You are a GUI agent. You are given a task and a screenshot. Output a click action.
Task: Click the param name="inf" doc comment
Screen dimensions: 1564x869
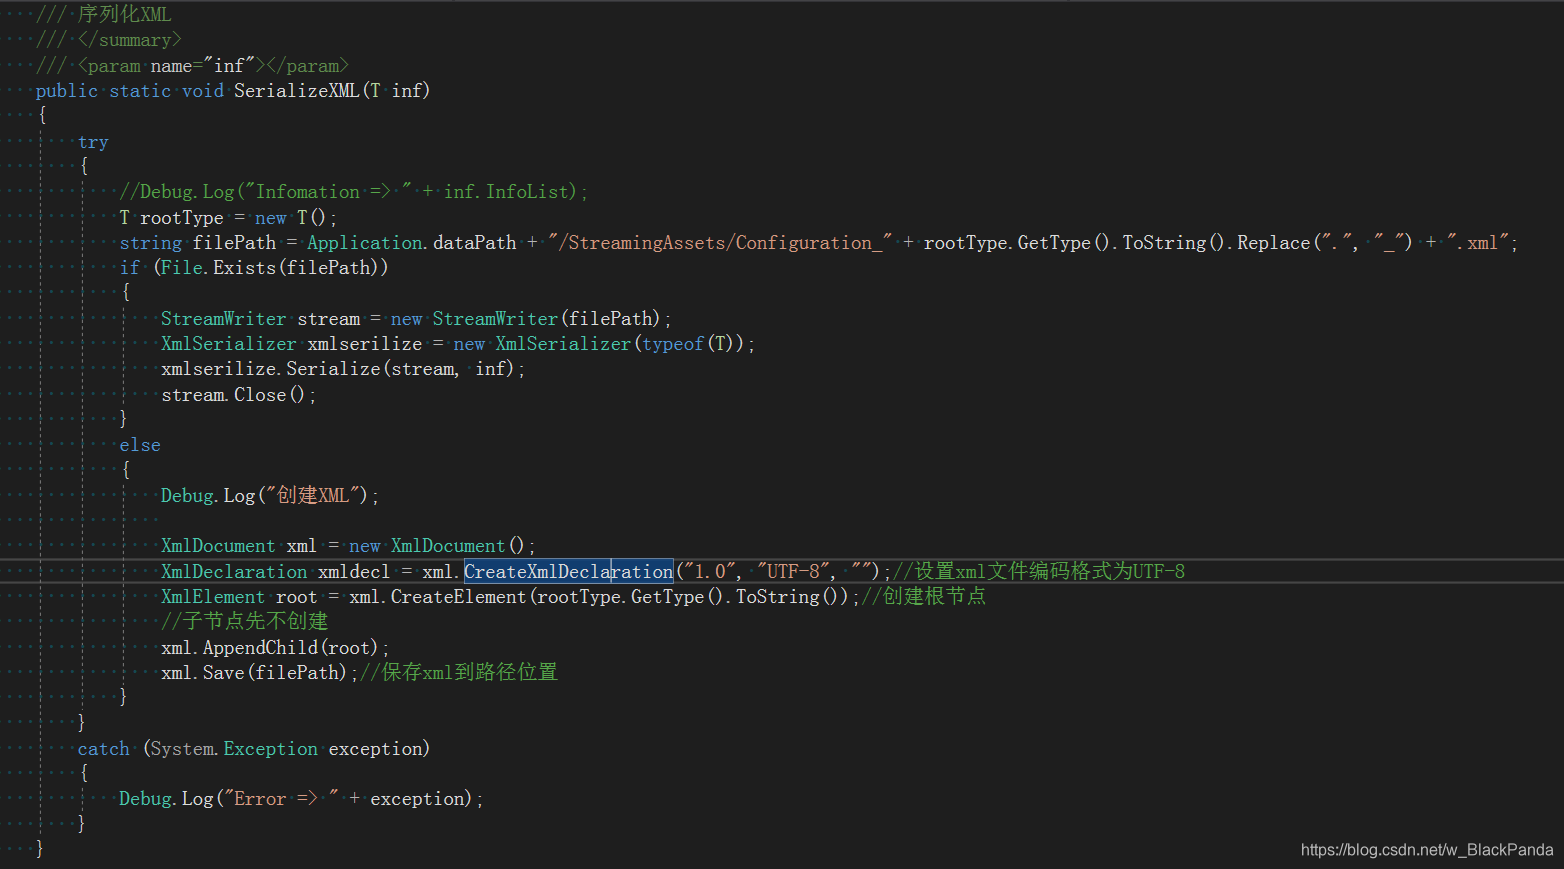190,65
